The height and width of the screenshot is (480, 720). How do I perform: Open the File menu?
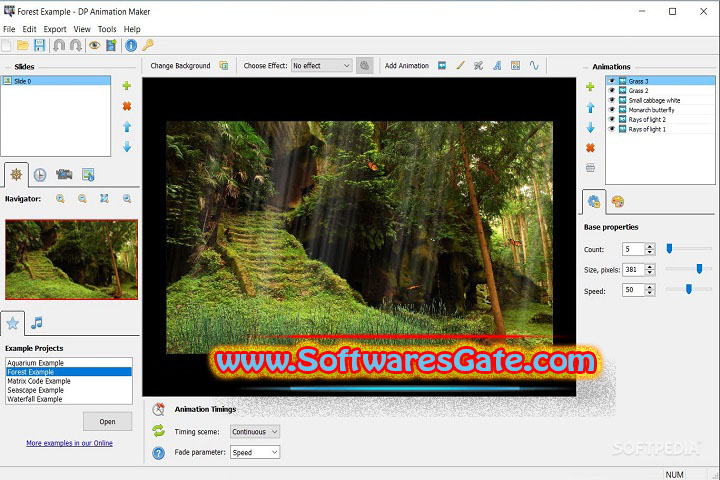9,29
